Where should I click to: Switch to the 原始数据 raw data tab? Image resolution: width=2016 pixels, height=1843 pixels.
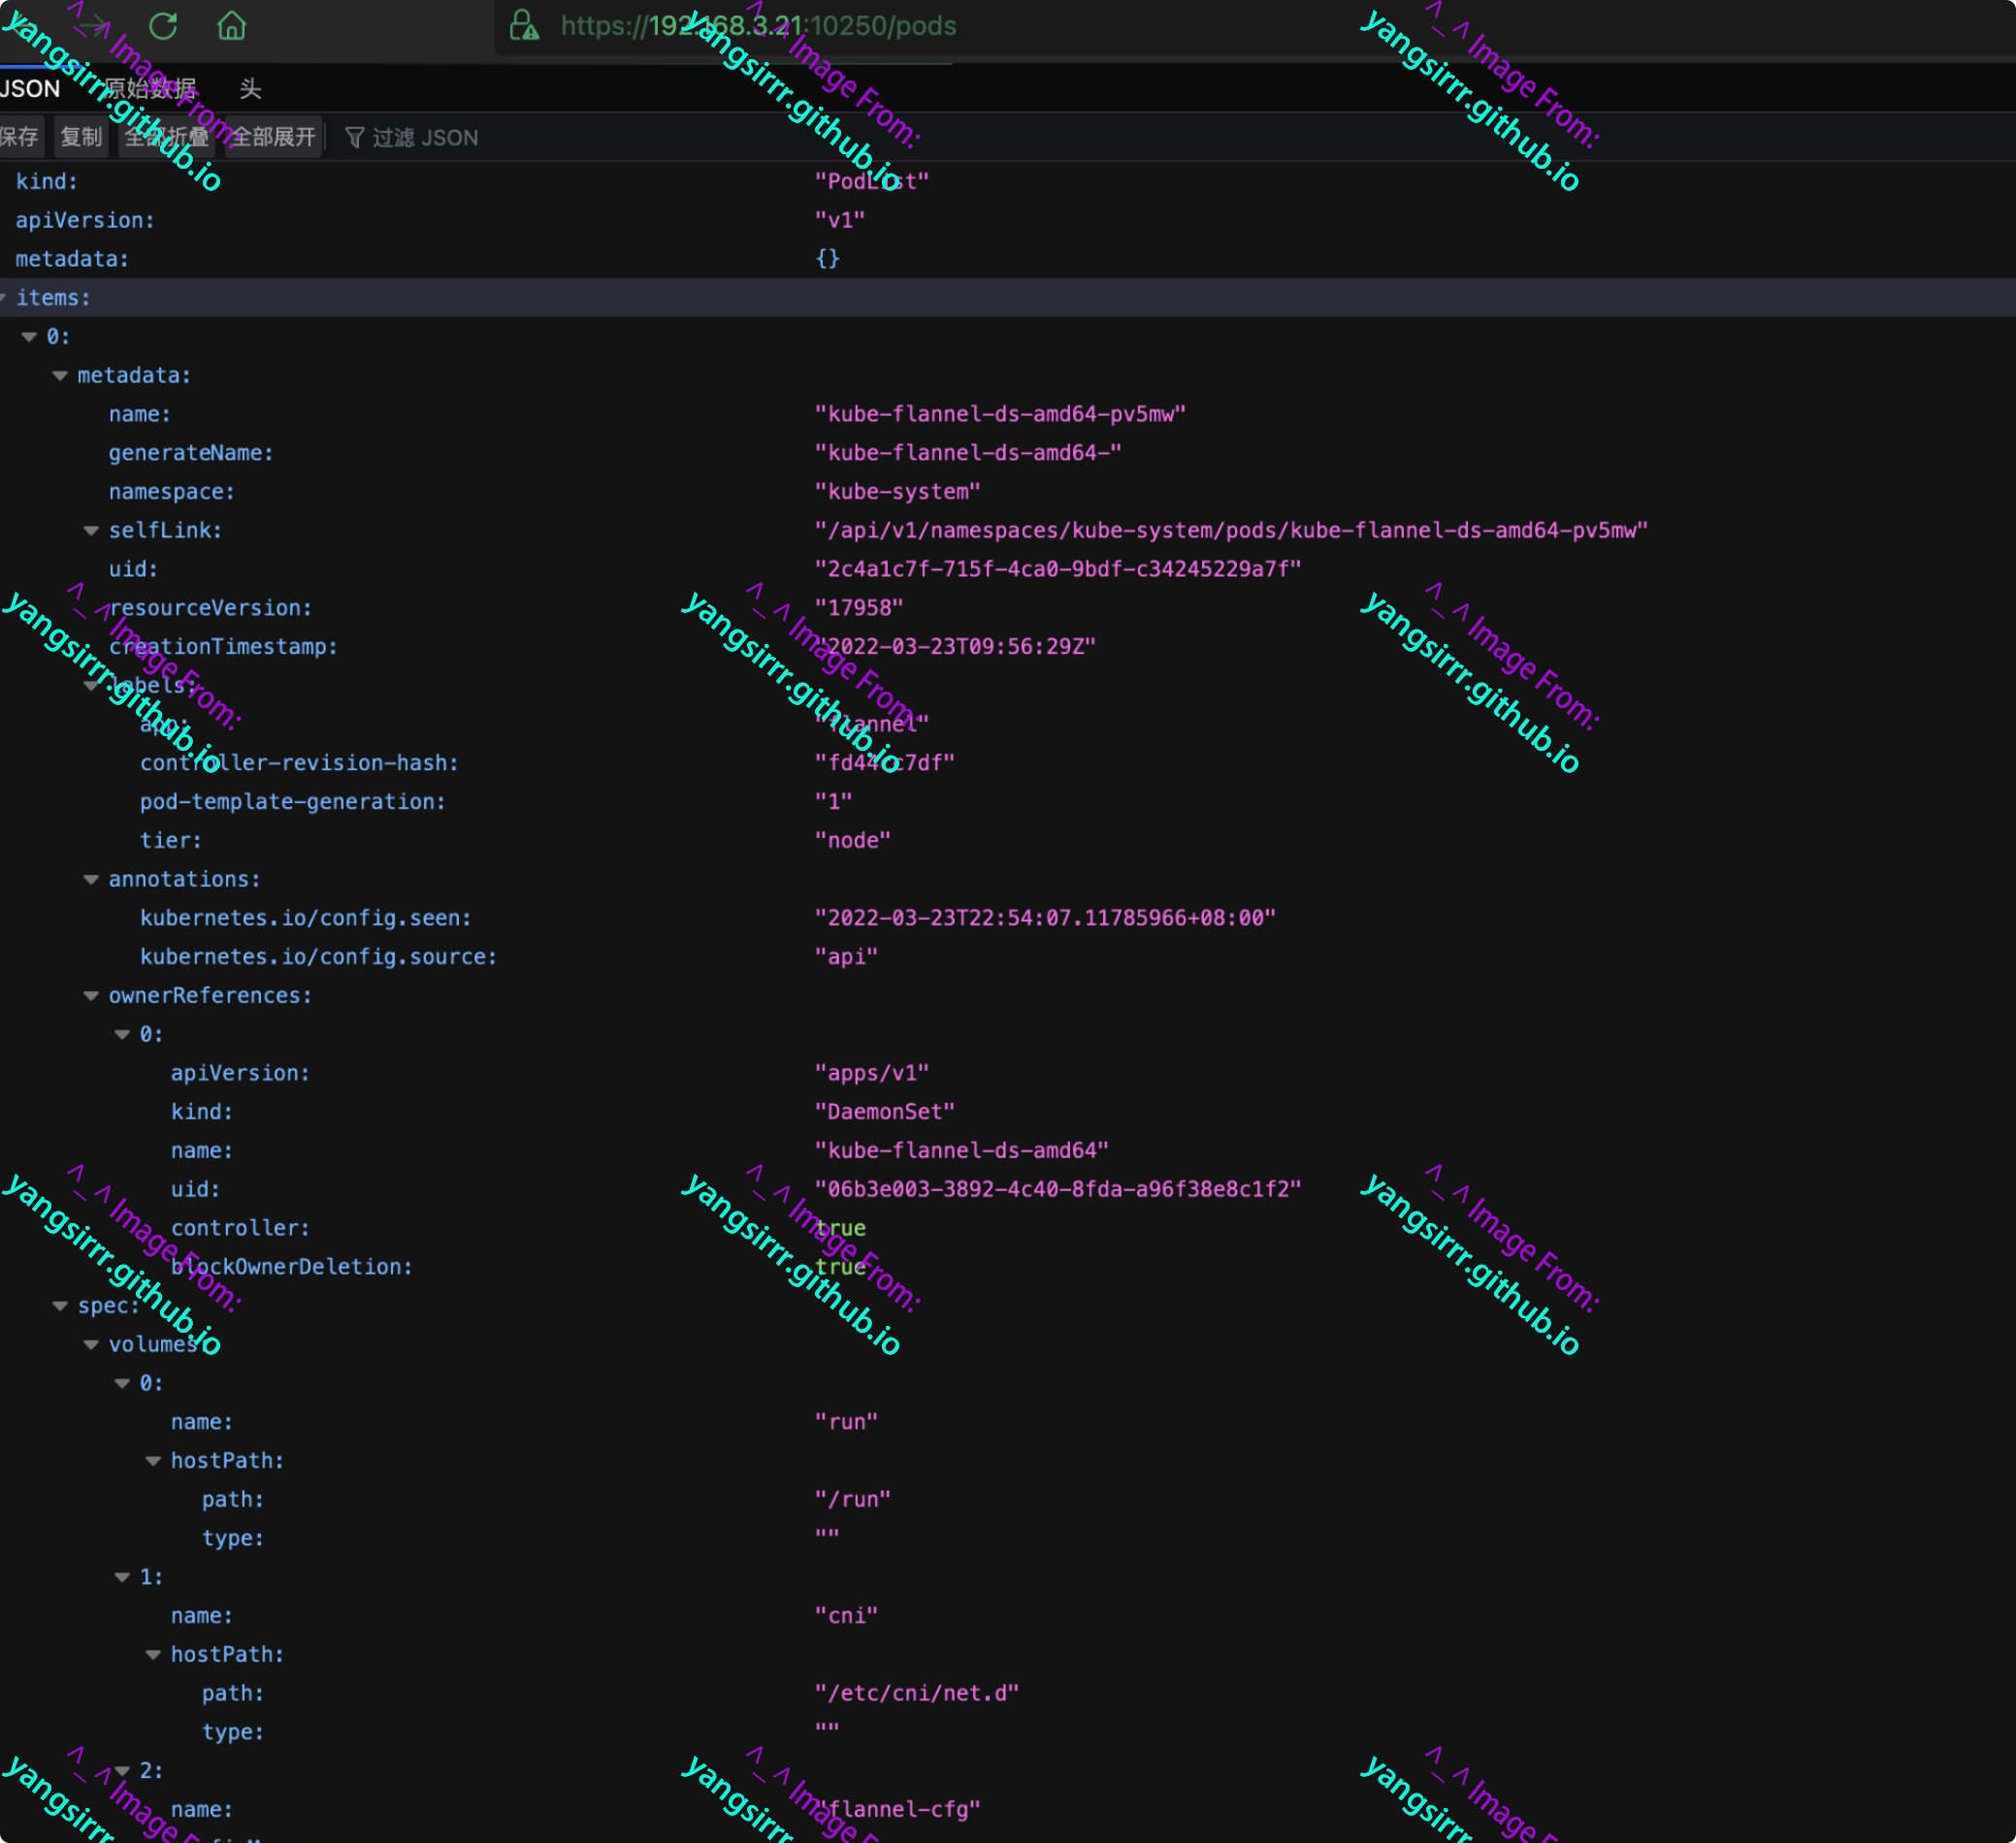coord(150,89)
